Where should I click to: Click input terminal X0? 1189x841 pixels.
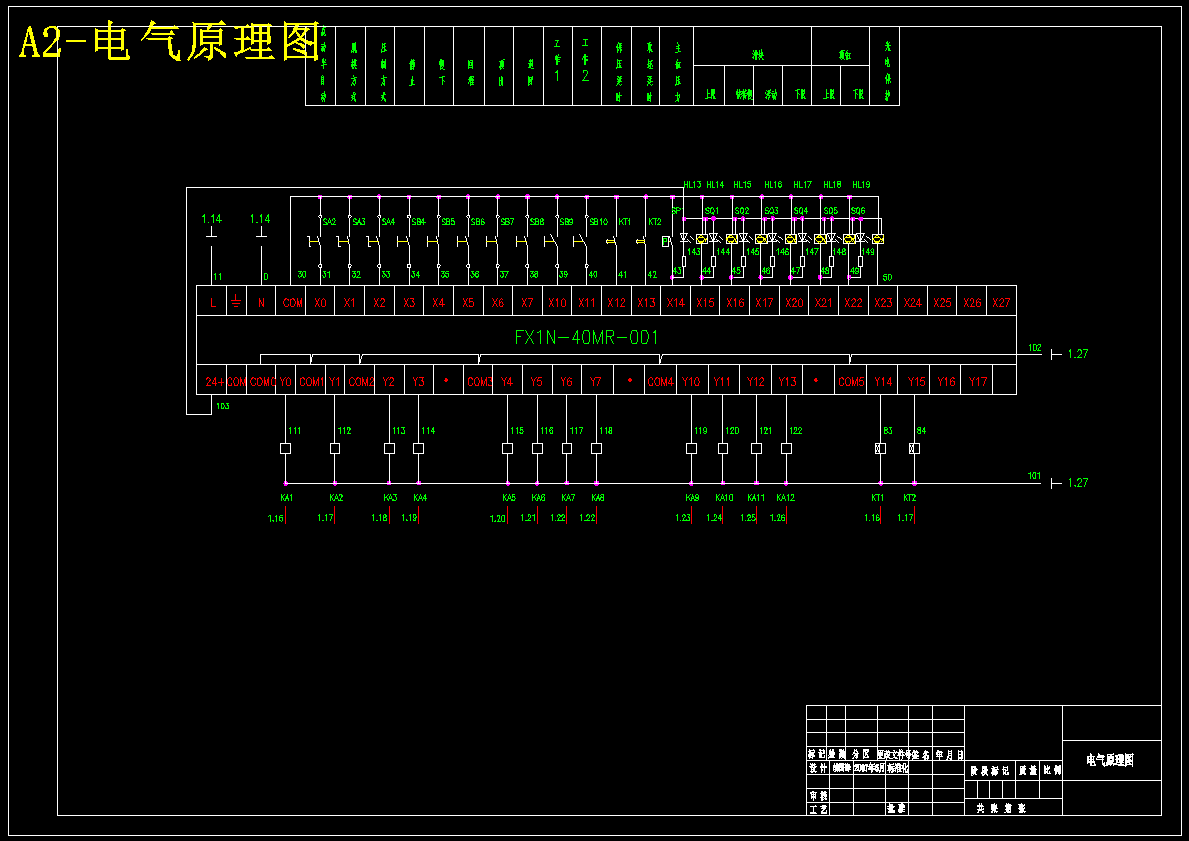(320, 303)
